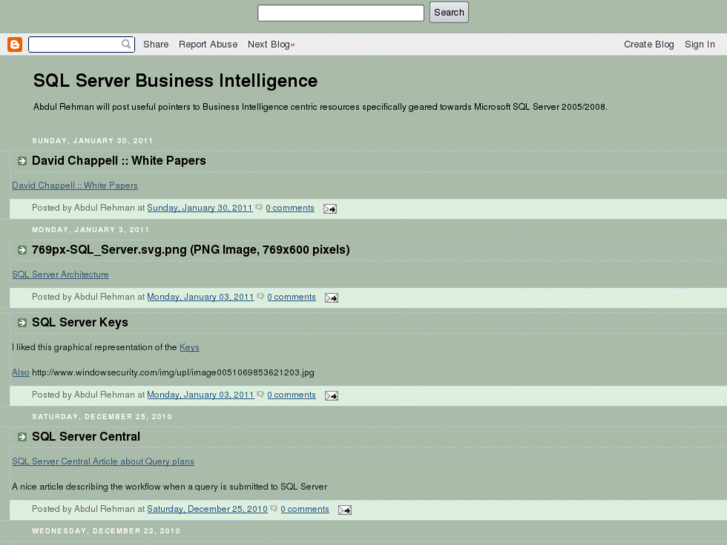Click the orange Blogger logo icon
This screenshot has height=545, width=727.
(15, 44)
